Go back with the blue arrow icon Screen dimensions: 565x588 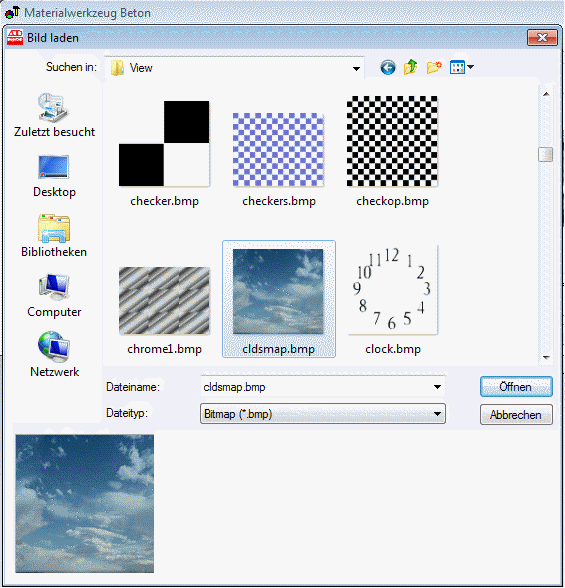[x=388, y=68]
